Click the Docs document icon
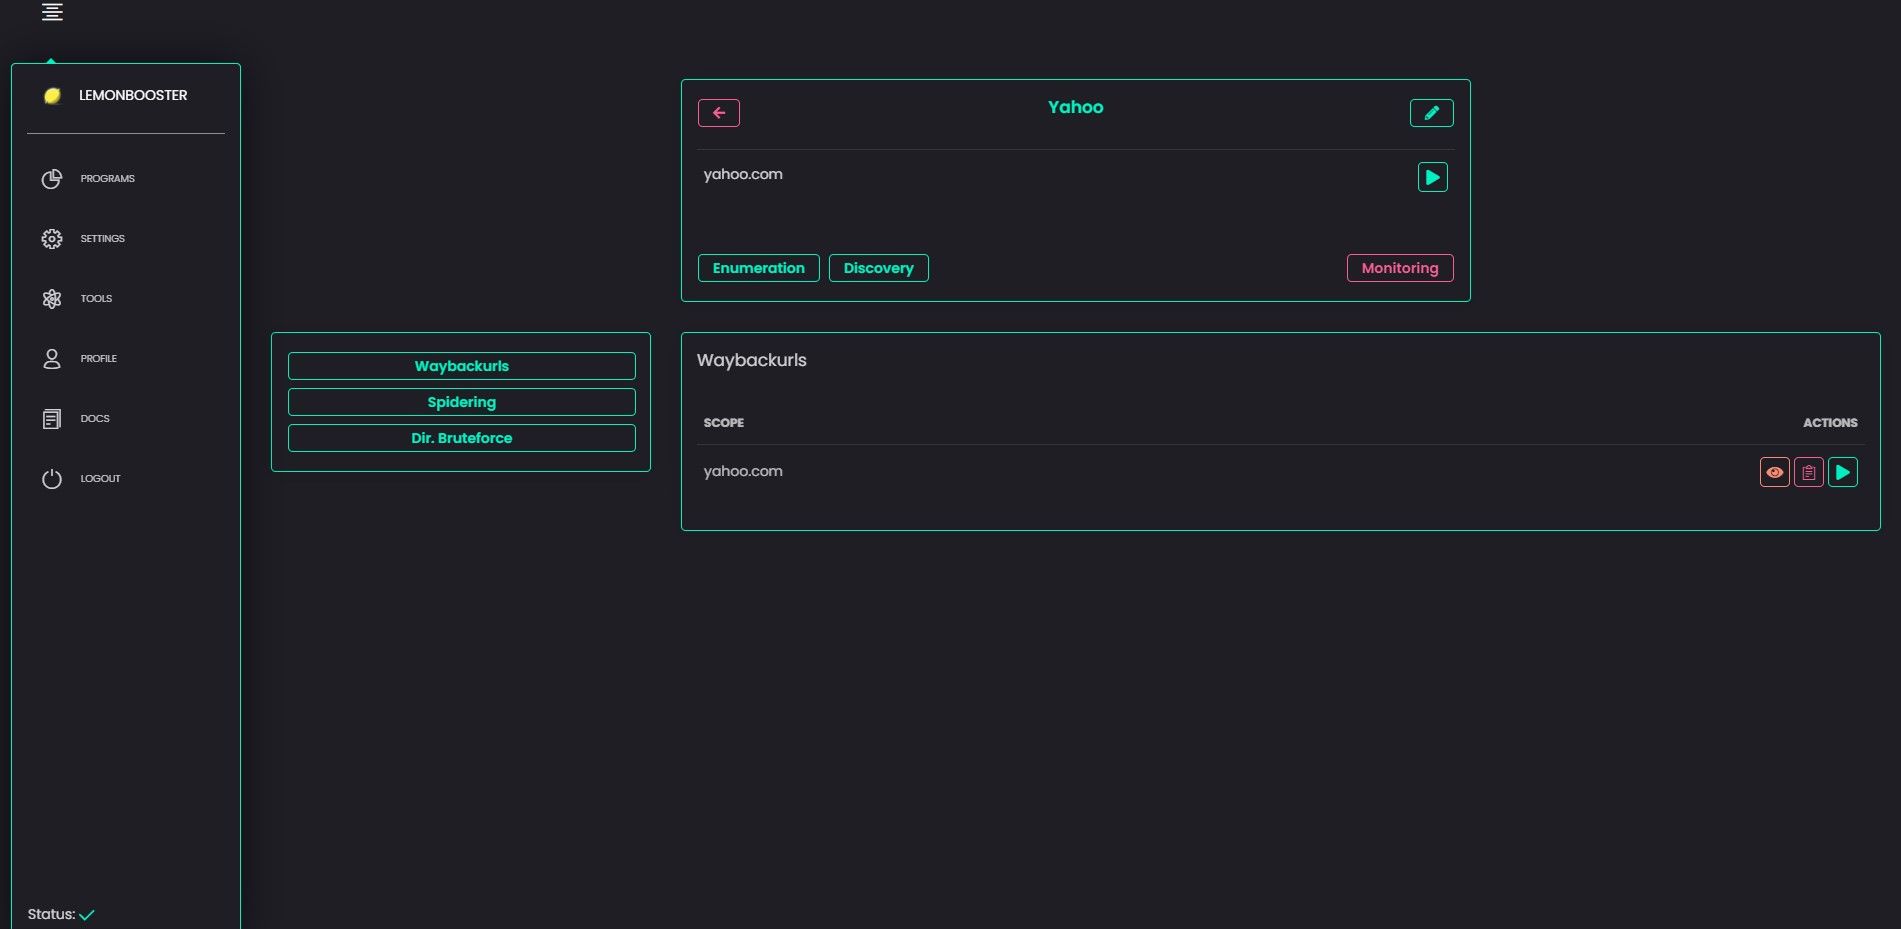Screen dimensions: 1901x929 click(52, 419)
